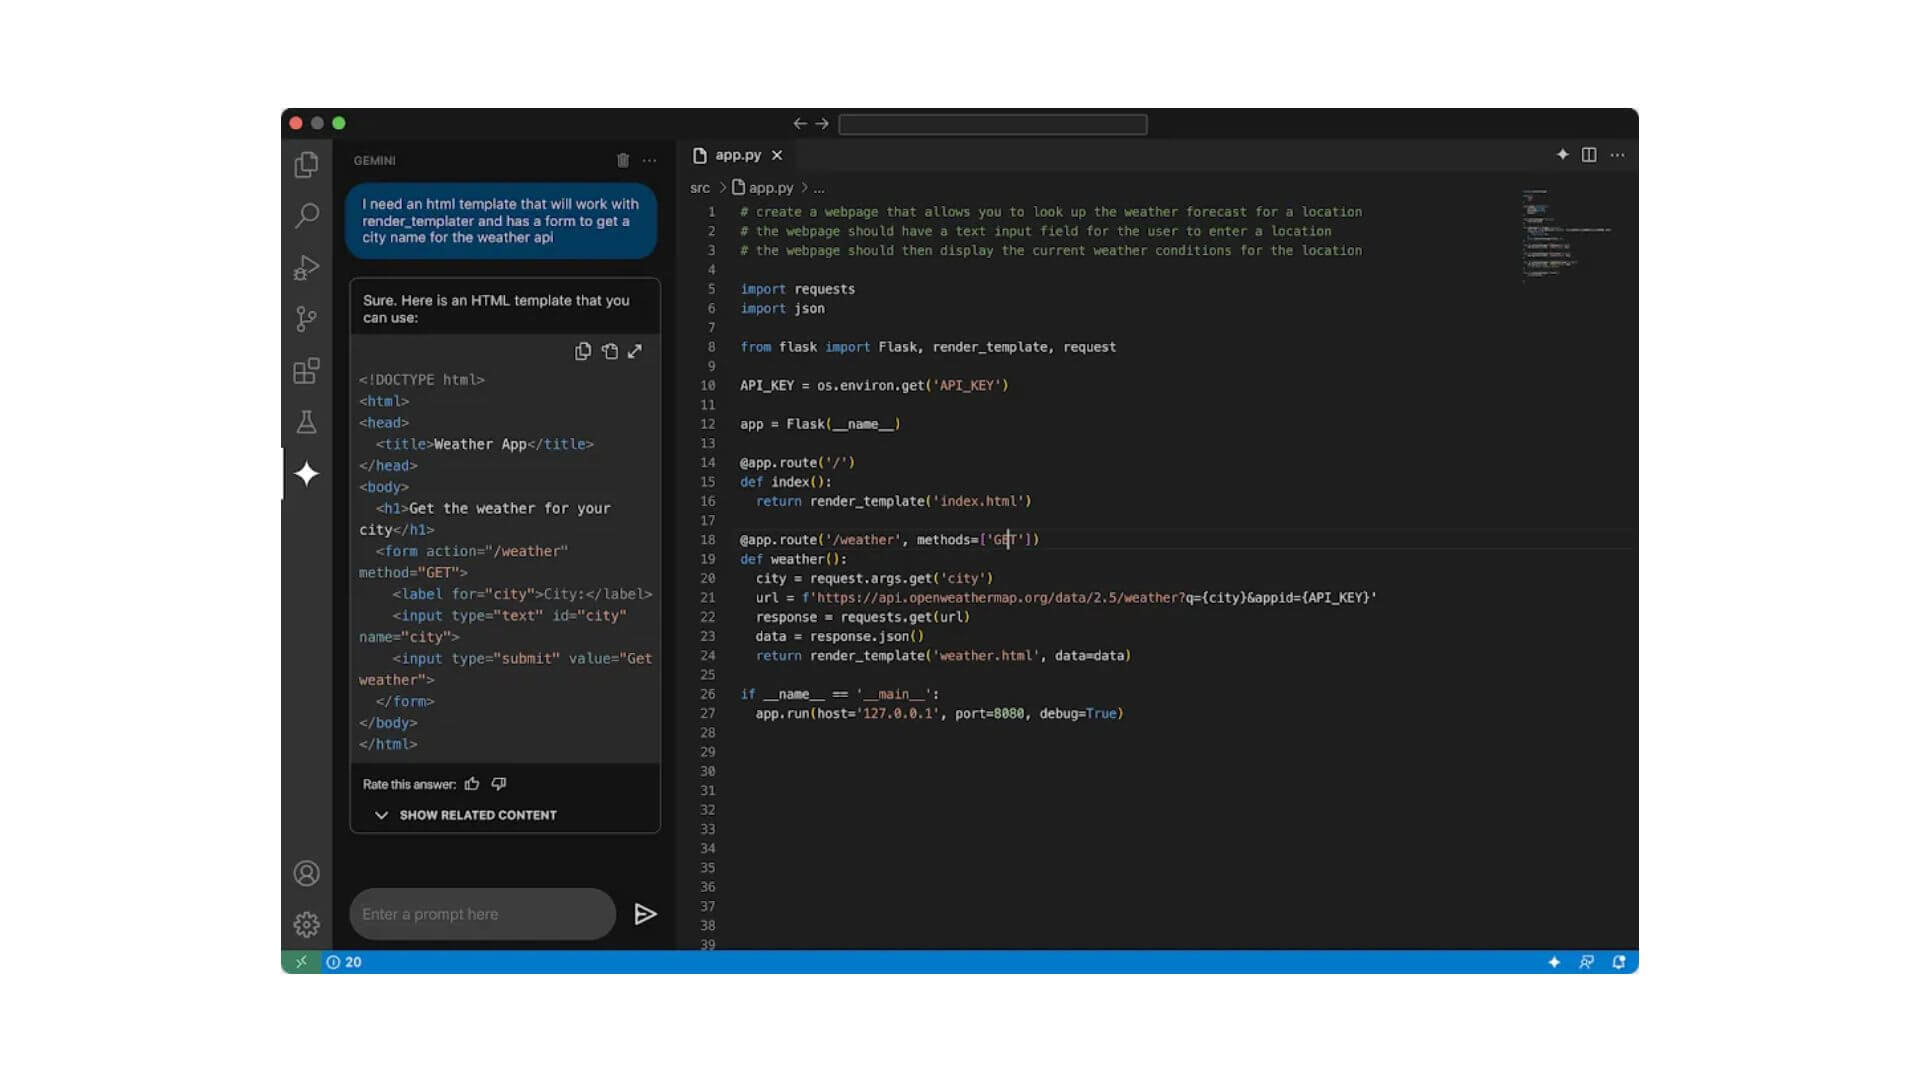Image resolution: width=1920 pixels, height=1080 pixels.
Task: Rate the Gemini answer with thumbs down
Action: pyautogui.click(x=498, y=783)
